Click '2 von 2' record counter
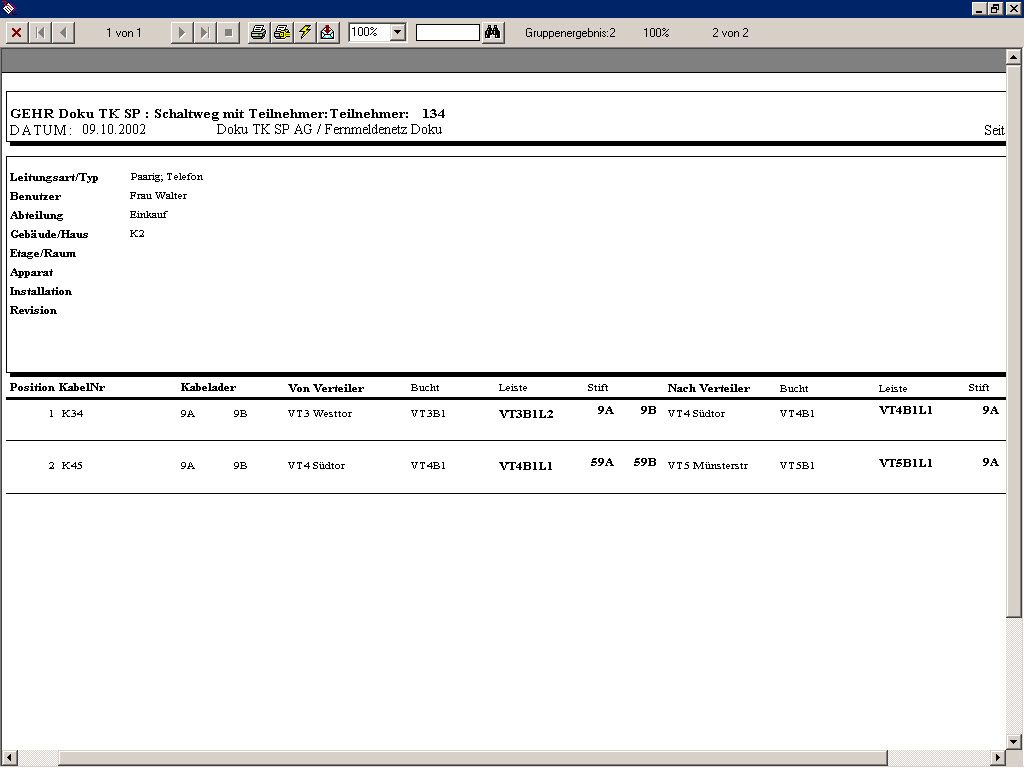Viewport: 1024px width, 768px height. [730, 33]
